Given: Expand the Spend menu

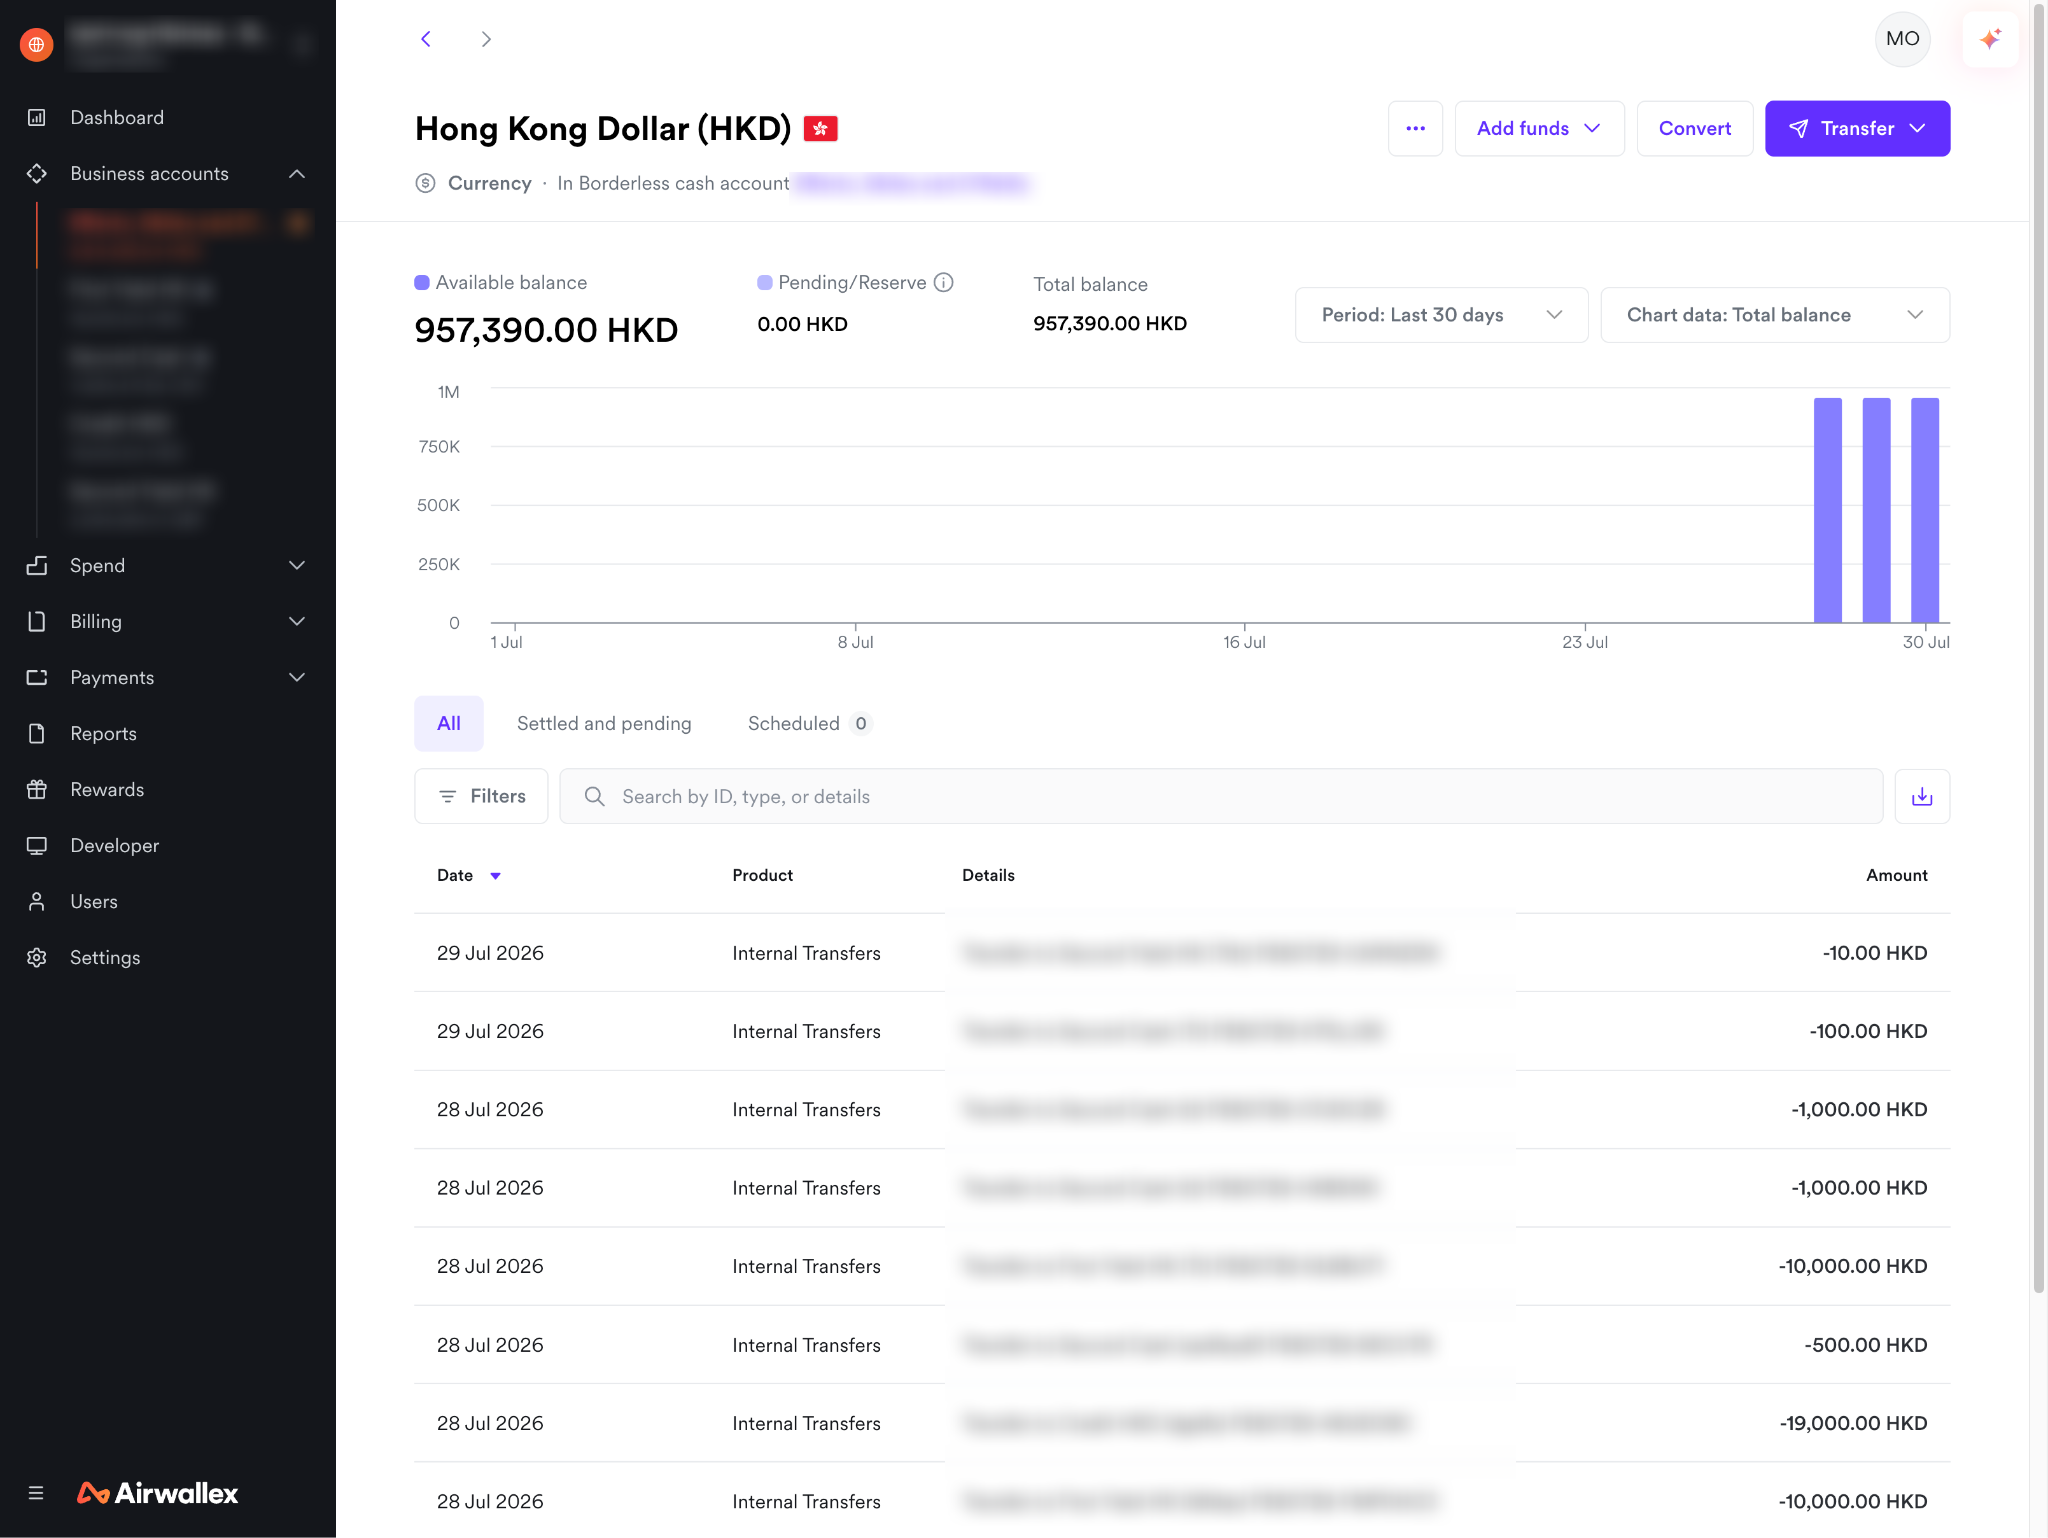Looking at the screenshot, I should tap(297, 566).
